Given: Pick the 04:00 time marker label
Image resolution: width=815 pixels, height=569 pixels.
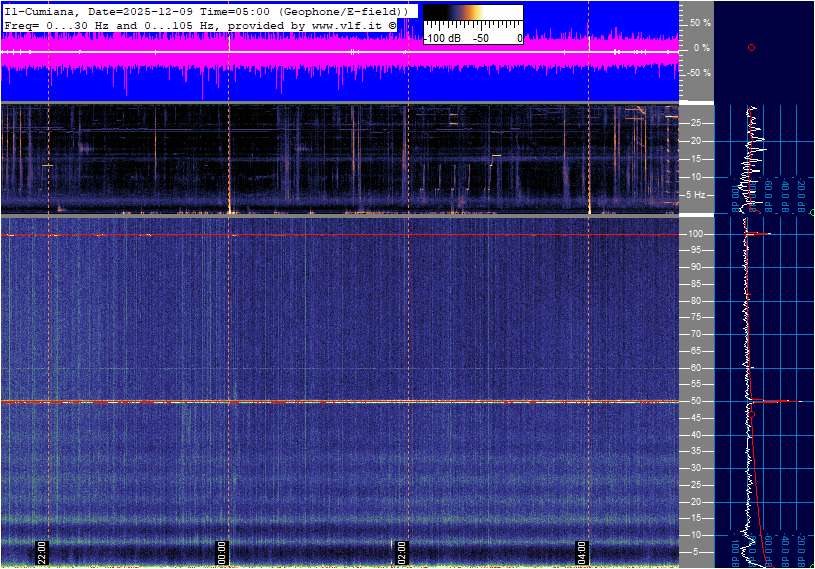Looking at the screenshot, I should click(x=582, y=552).
